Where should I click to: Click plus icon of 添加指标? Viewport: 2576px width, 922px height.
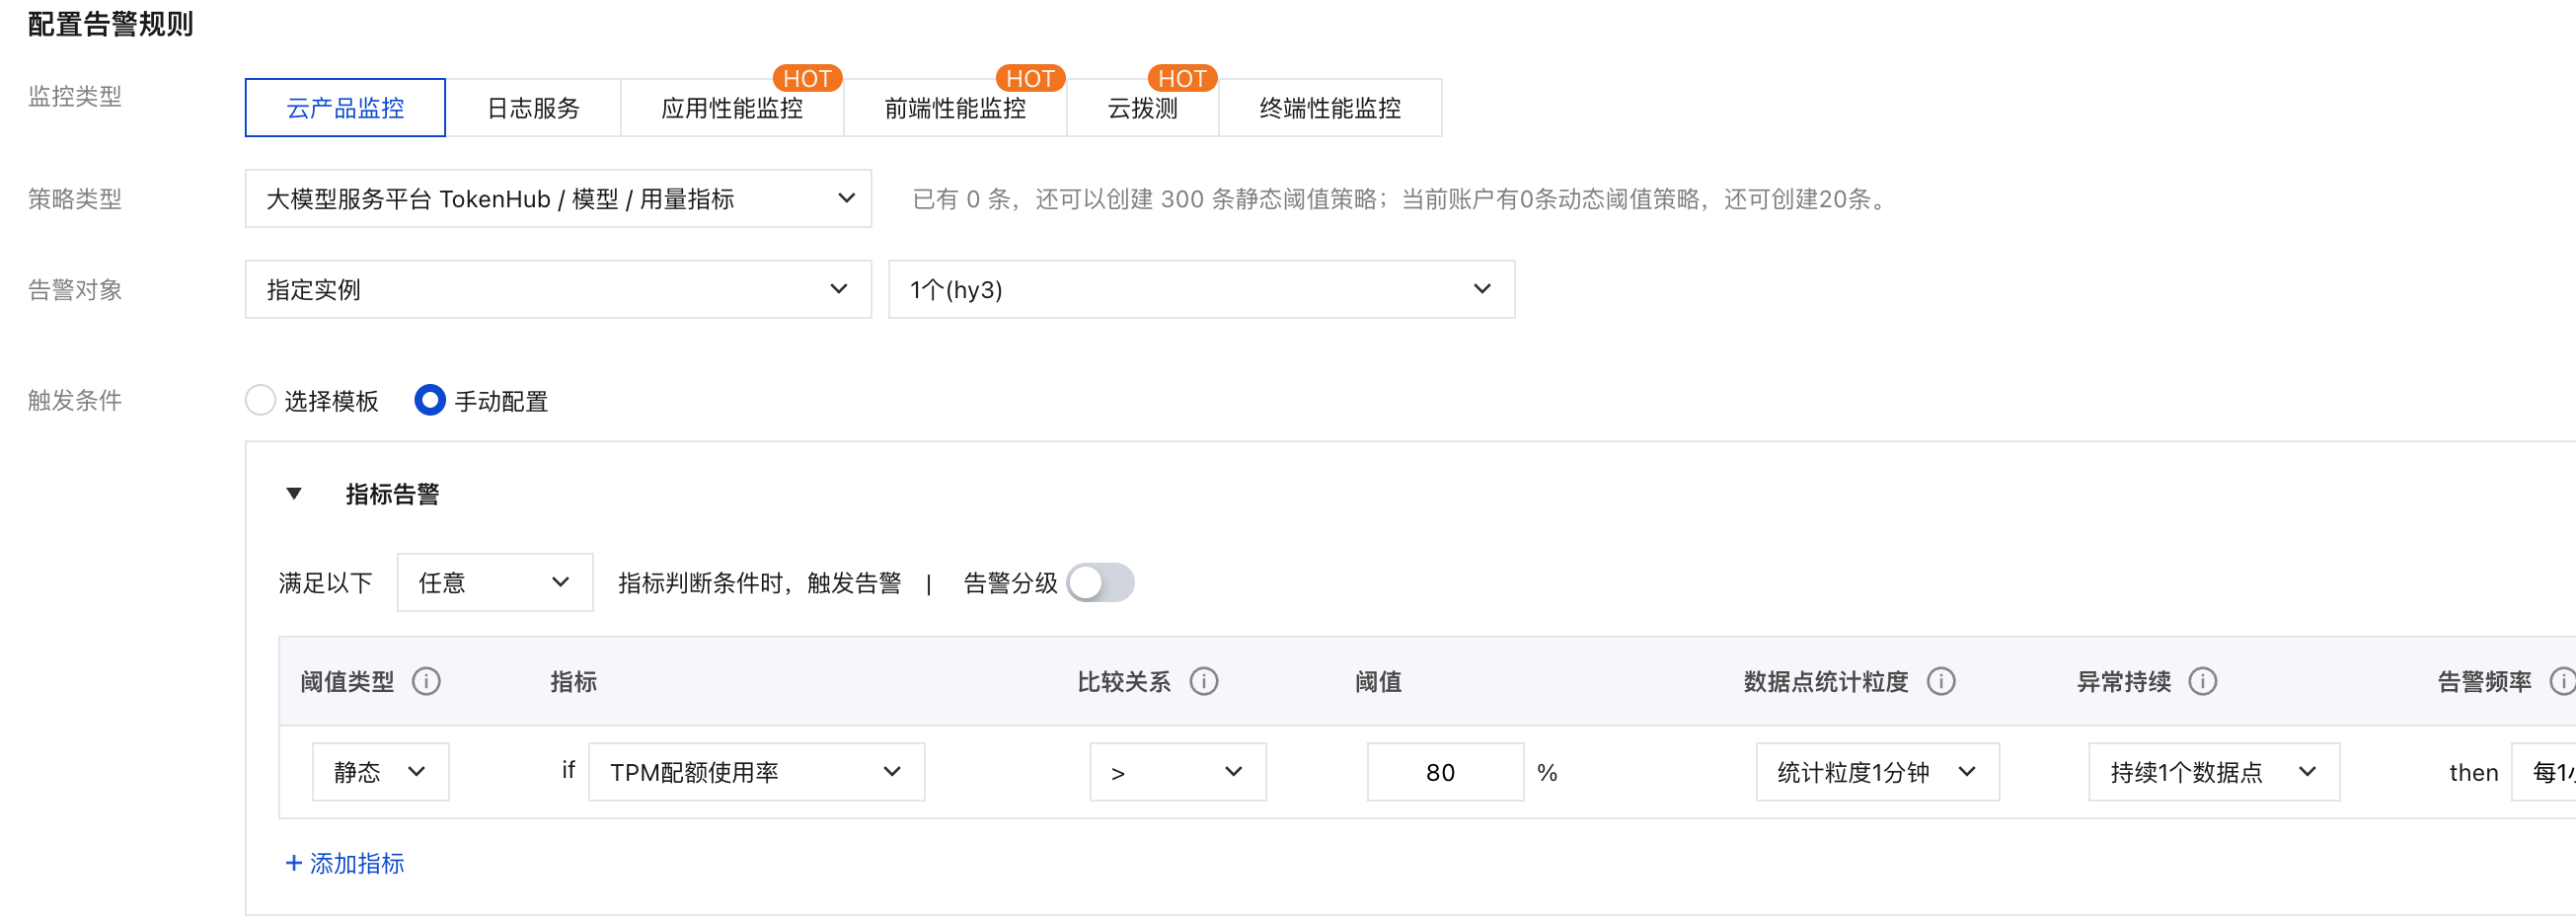pyautogui.click(x=293, y=863)
